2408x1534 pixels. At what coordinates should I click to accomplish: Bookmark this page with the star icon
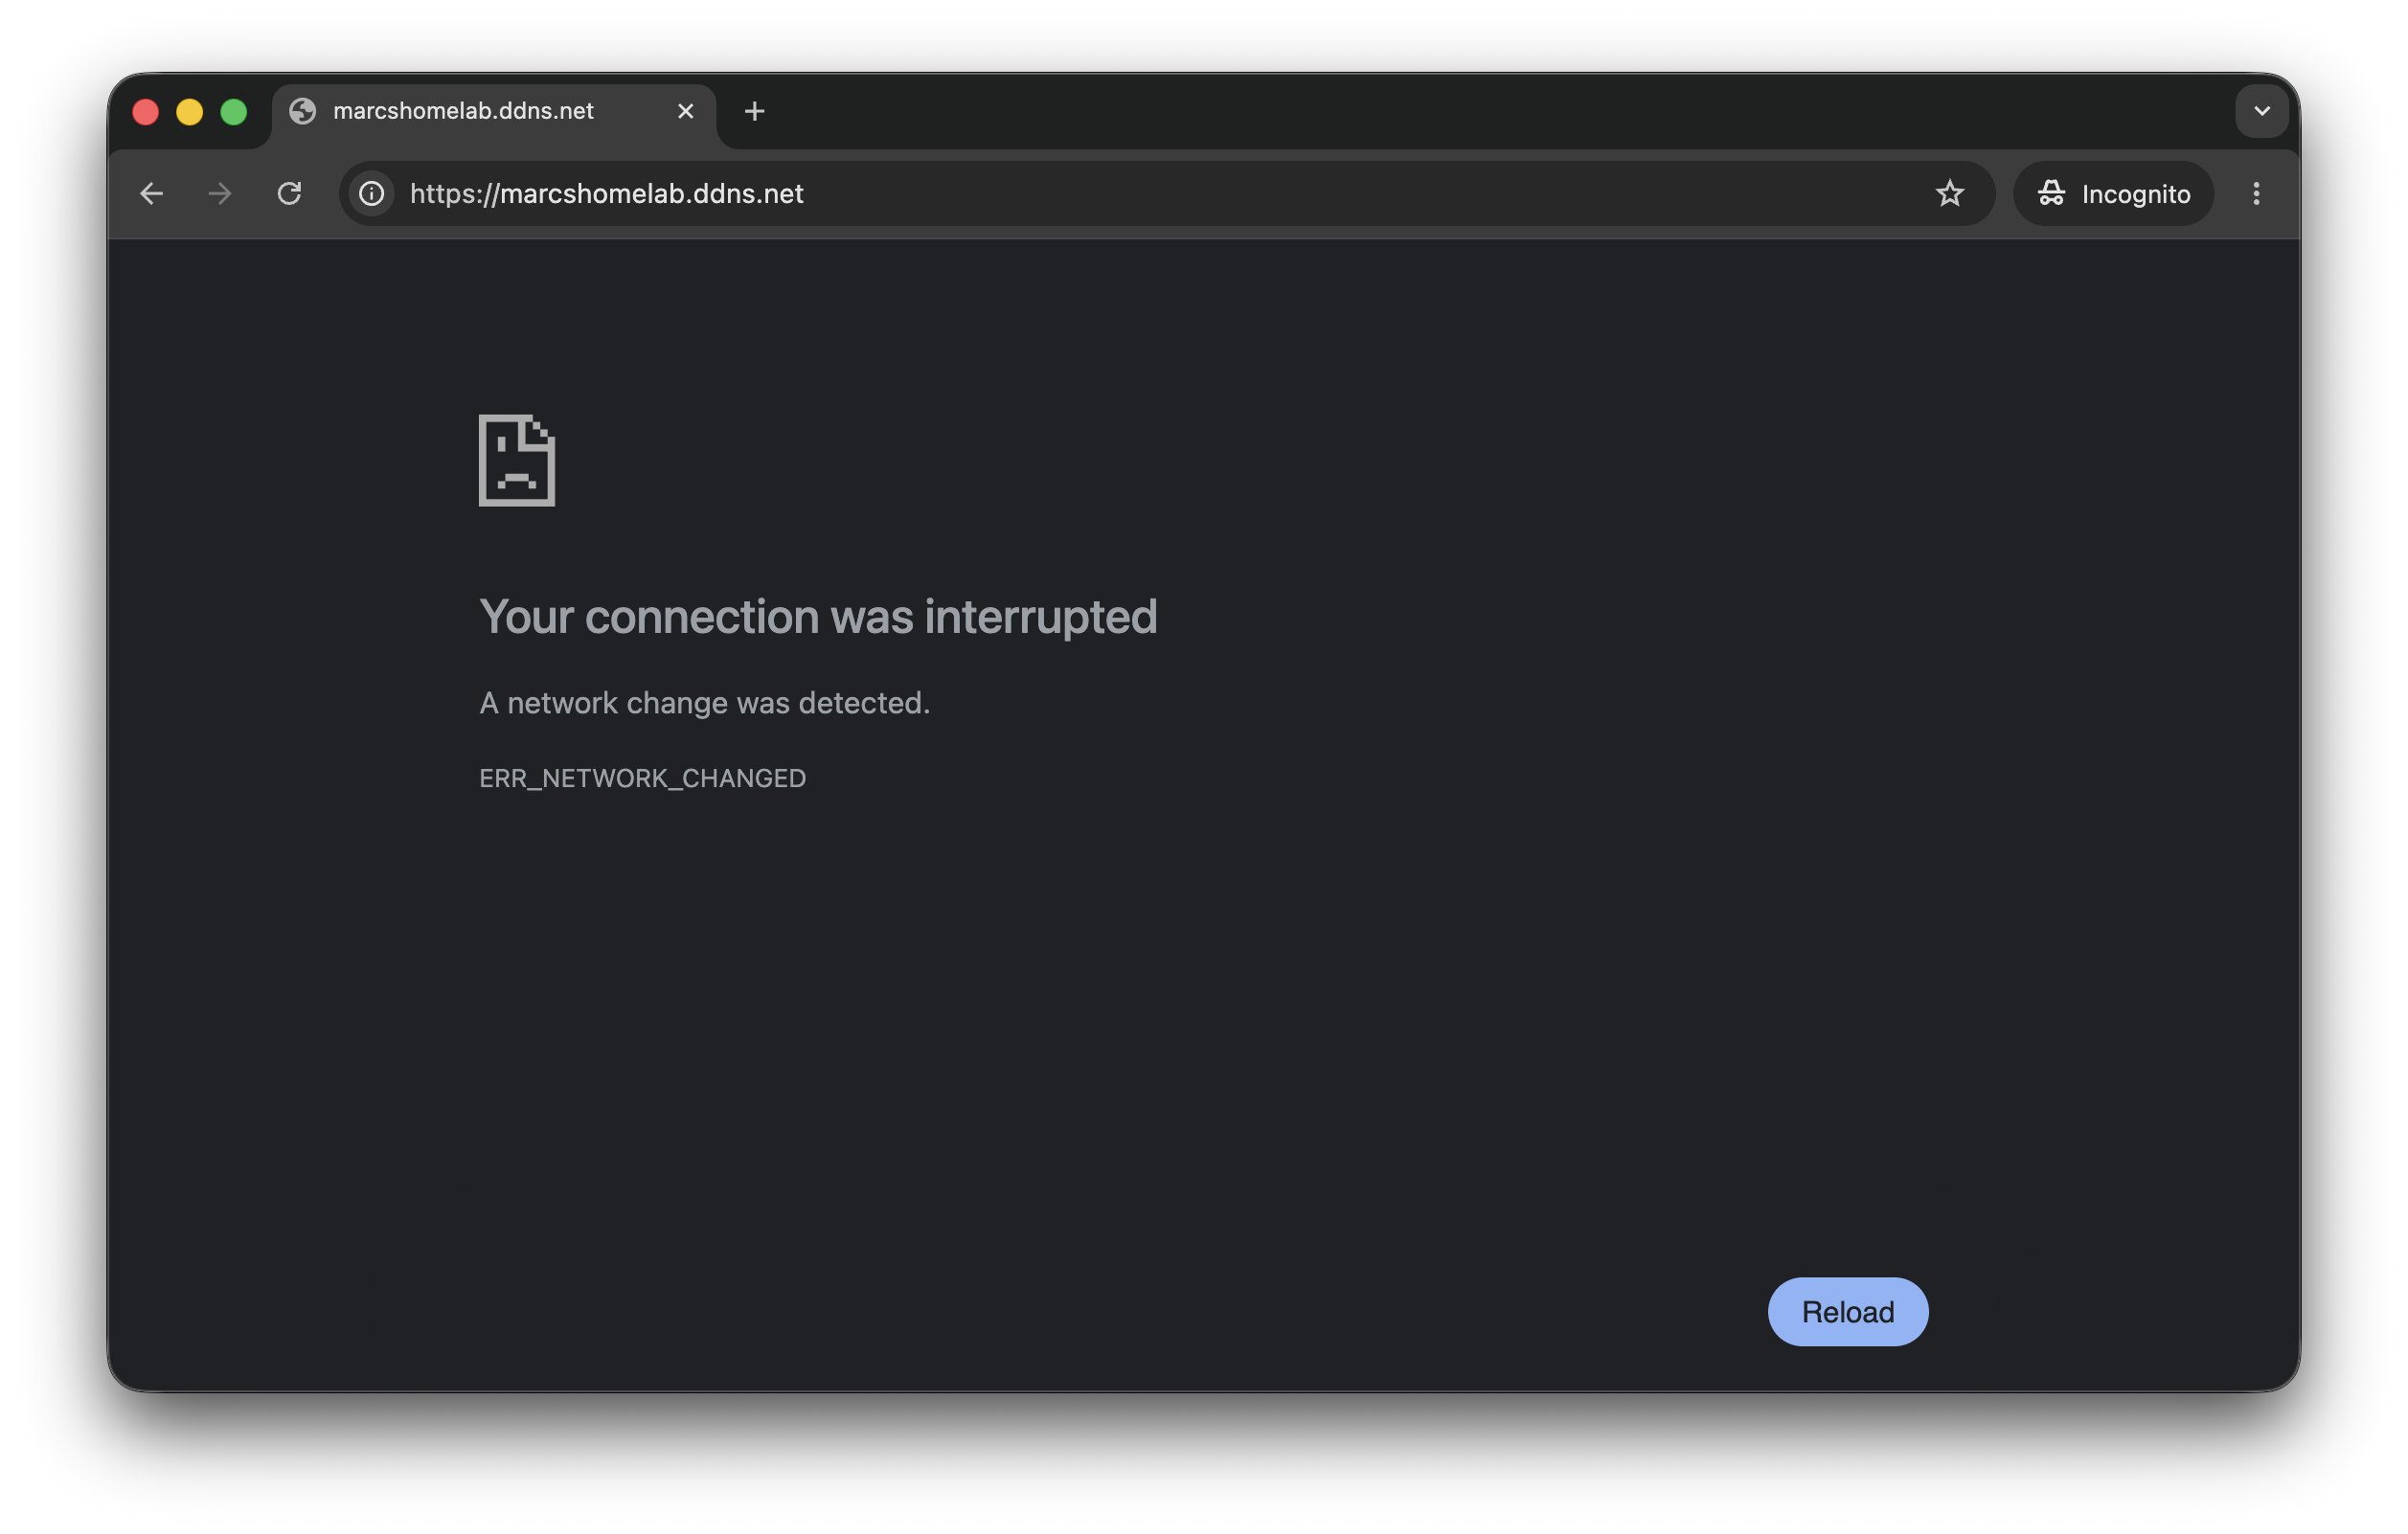(1949, 194)
